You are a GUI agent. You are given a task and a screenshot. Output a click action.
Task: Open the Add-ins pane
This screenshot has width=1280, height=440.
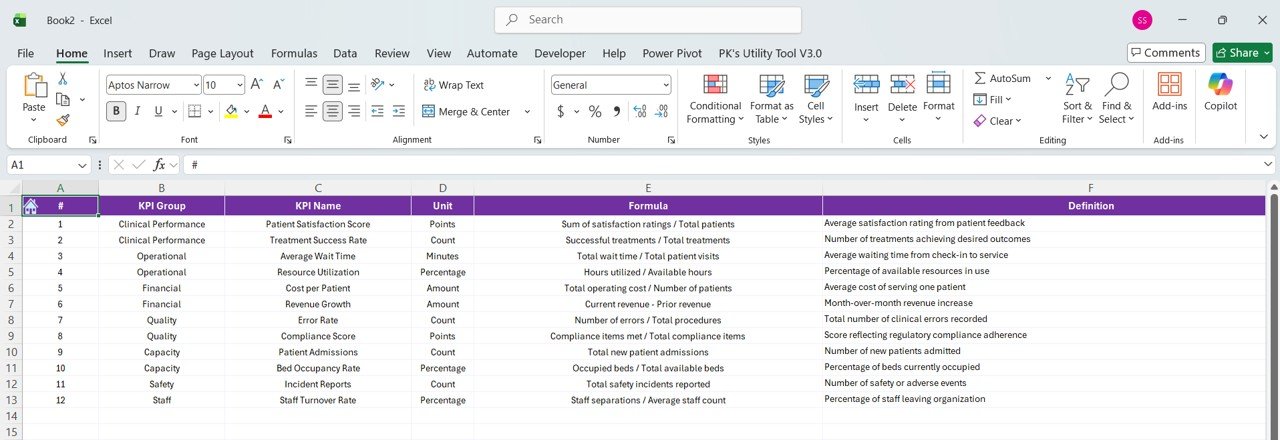1169,92
